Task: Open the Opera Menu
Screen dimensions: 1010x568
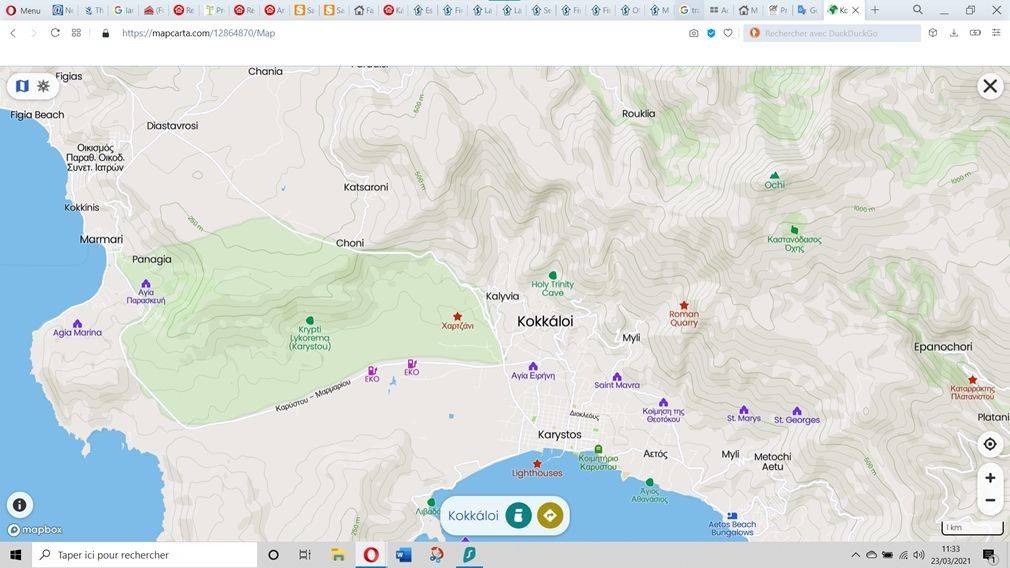Action: coord(23,10)
